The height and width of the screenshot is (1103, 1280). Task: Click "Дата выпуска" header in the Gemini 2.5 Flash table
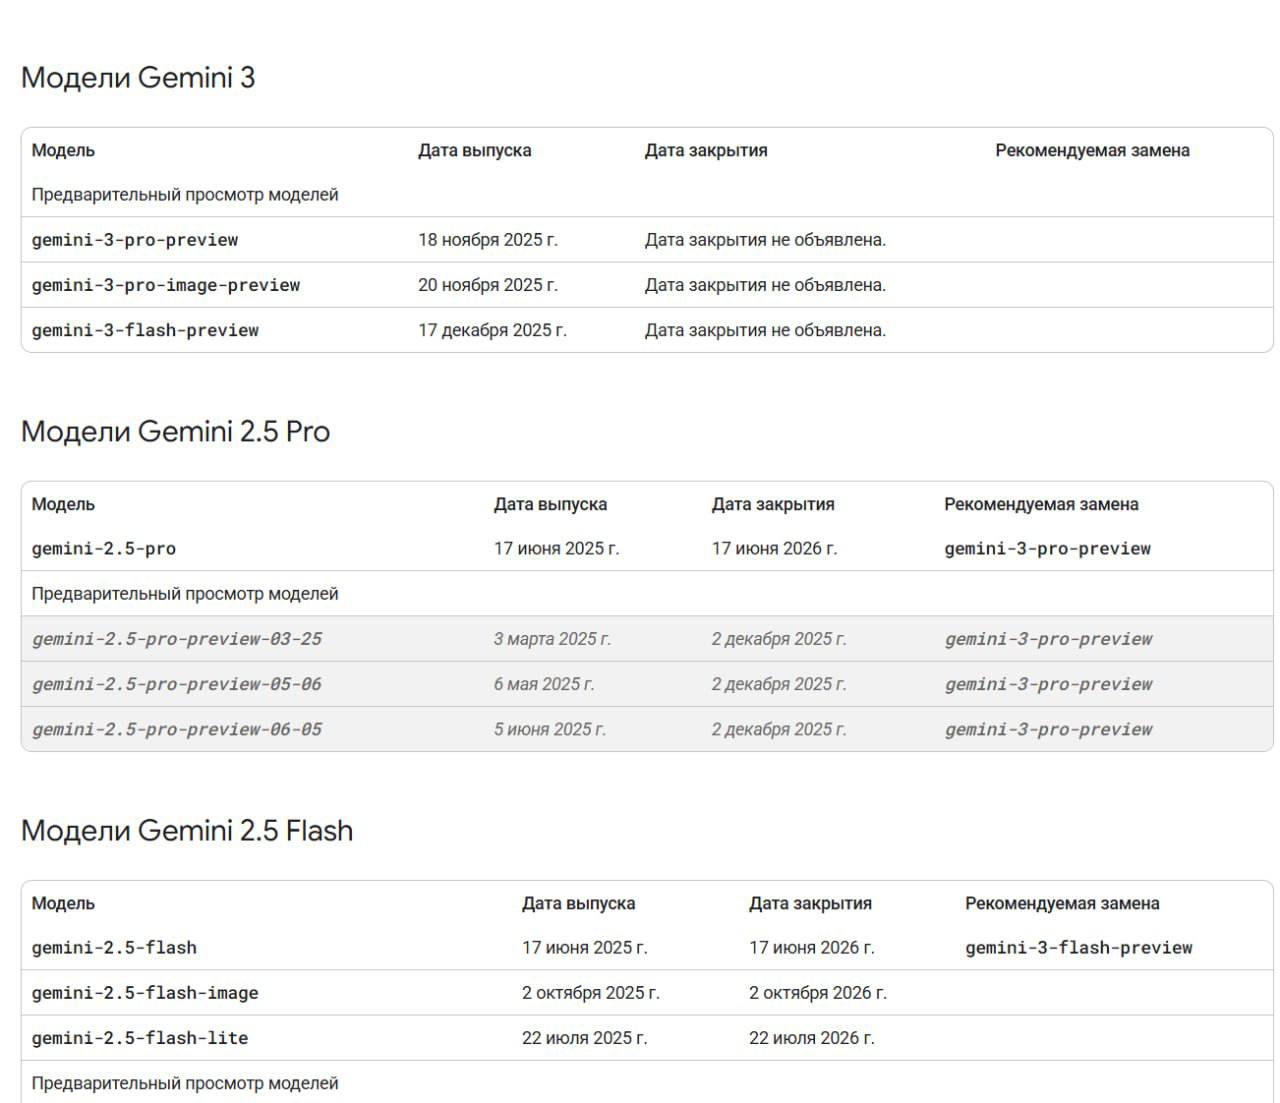[578, 903]
